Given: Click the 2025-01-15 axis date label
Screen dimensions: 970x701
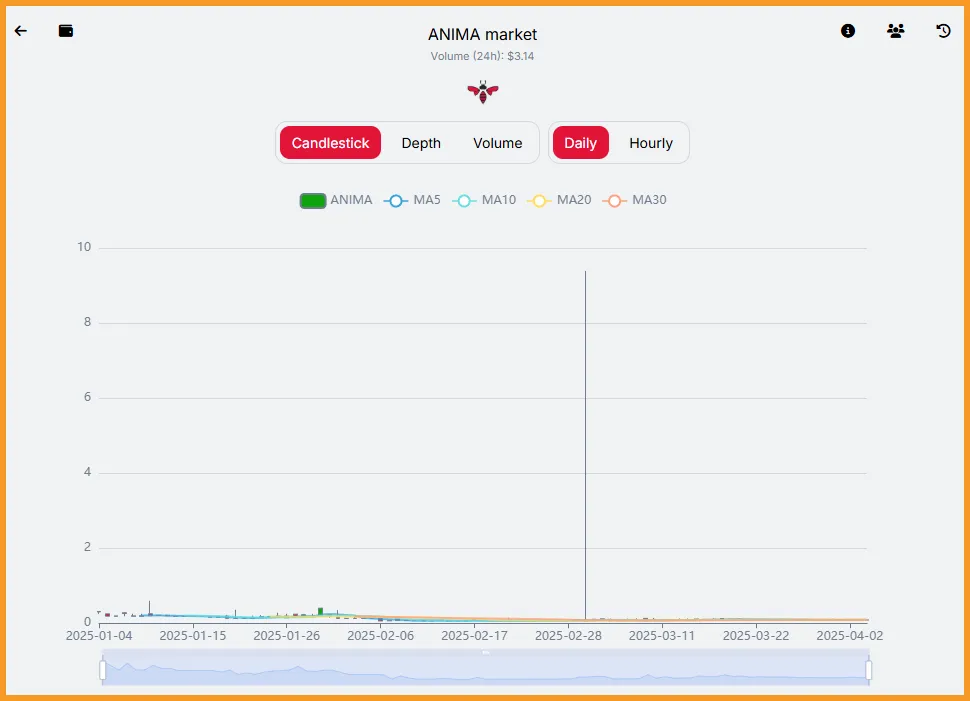Looking at the screenshot, I should pyautogui.click(x=193, y=636).
